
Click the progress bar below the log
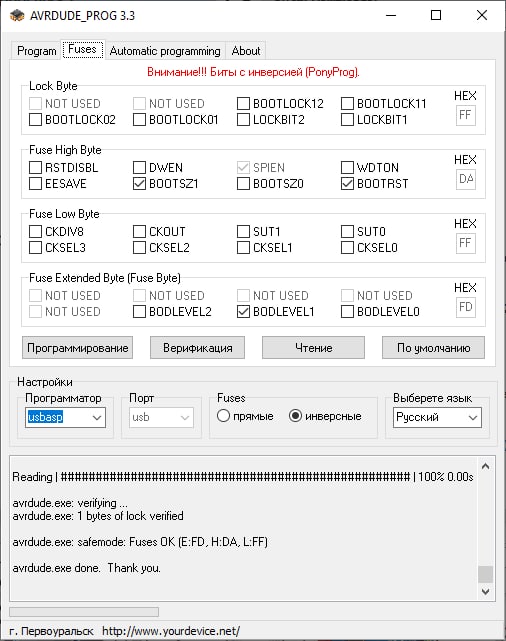[84, 612]
